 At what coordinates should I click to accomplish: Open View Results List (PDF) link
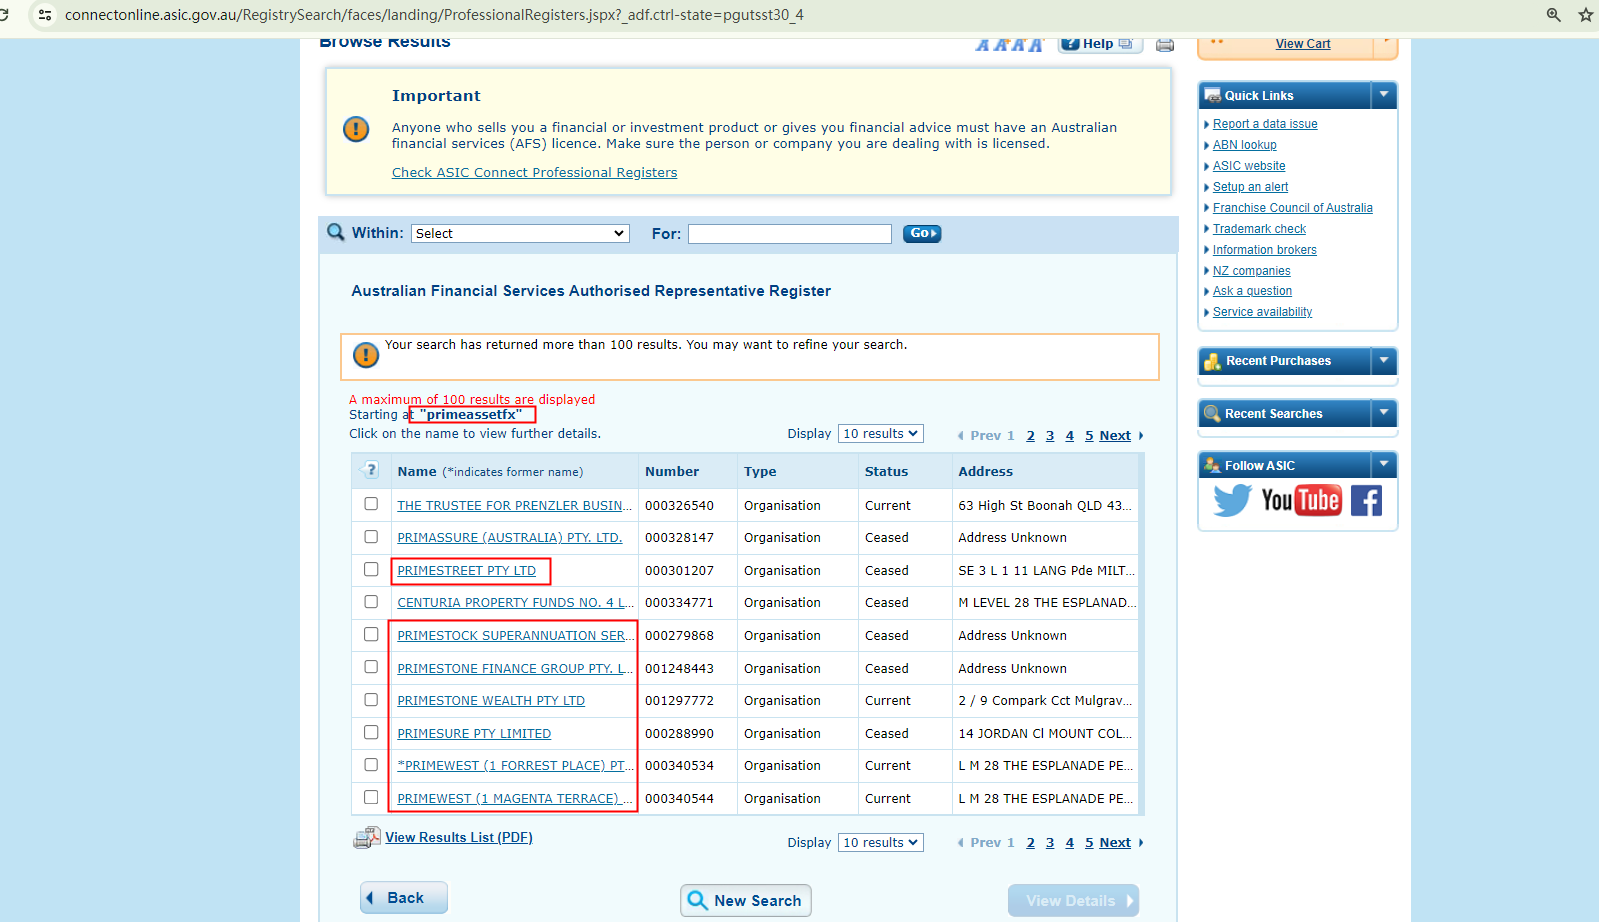point(459,838)
